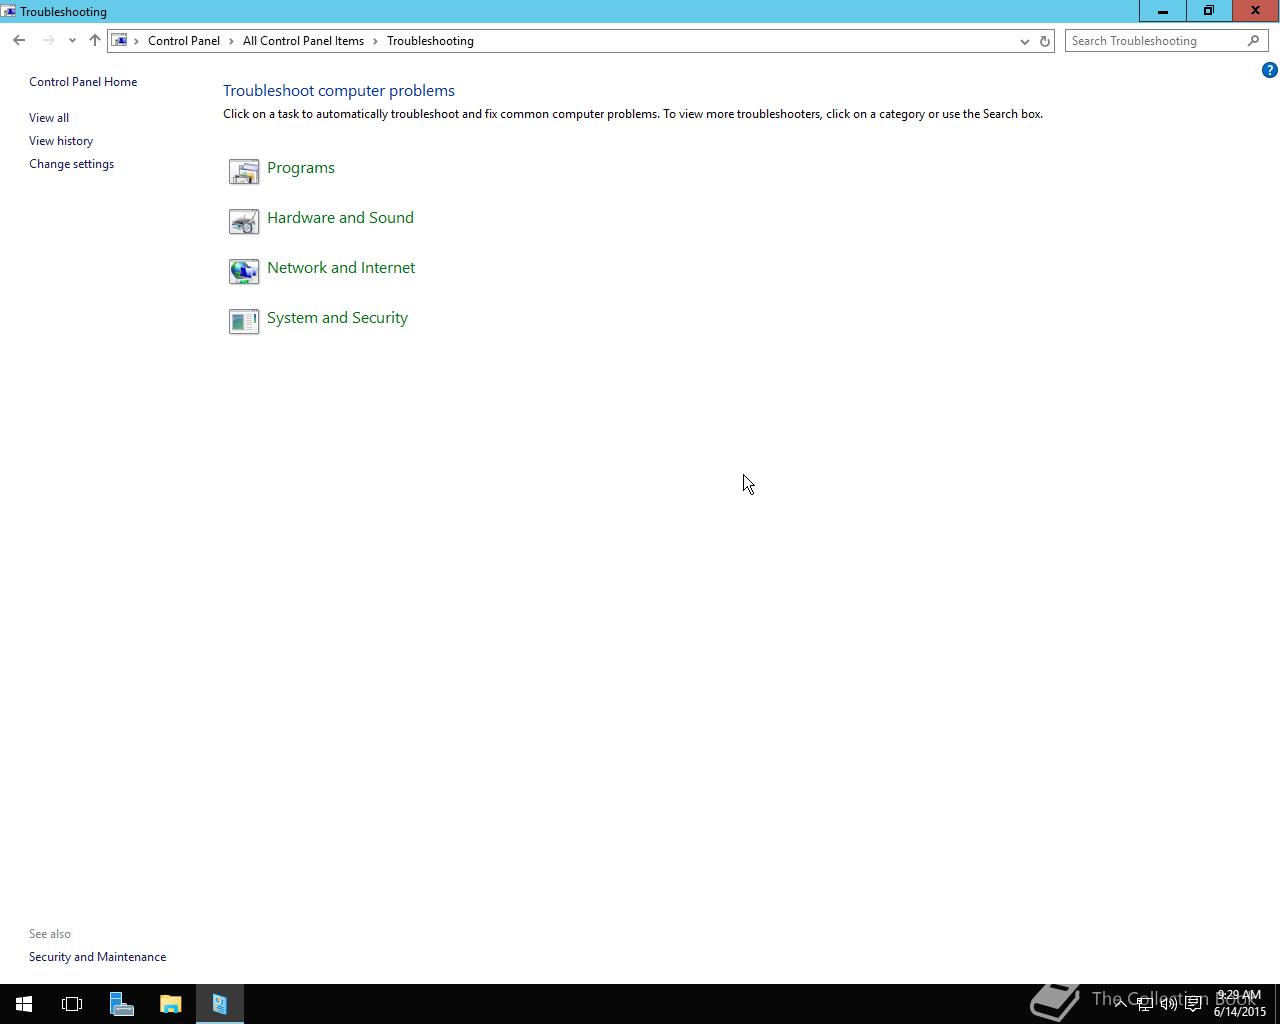Open the recent locations dropdown arrow
1280x1024 pixels.
tap(72, 41)
